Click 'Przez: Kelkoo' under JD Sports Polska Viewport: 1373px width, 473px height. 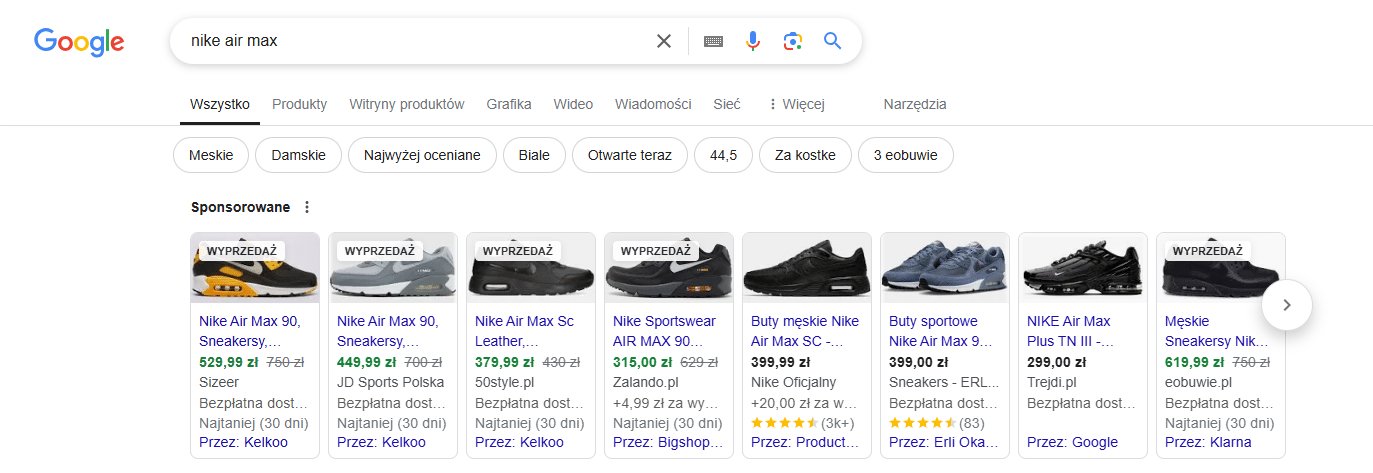point(381,442)
